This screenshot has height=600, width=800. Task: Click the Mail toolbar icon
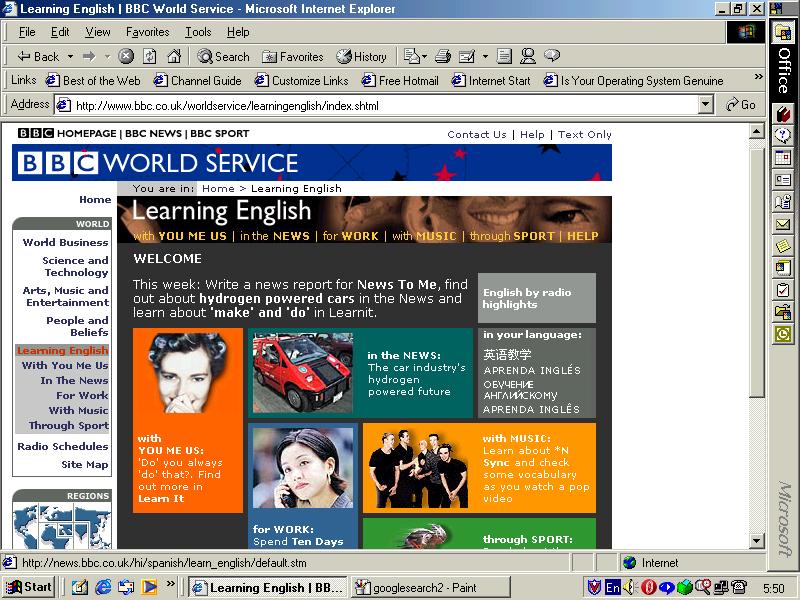tap(411, 56)
